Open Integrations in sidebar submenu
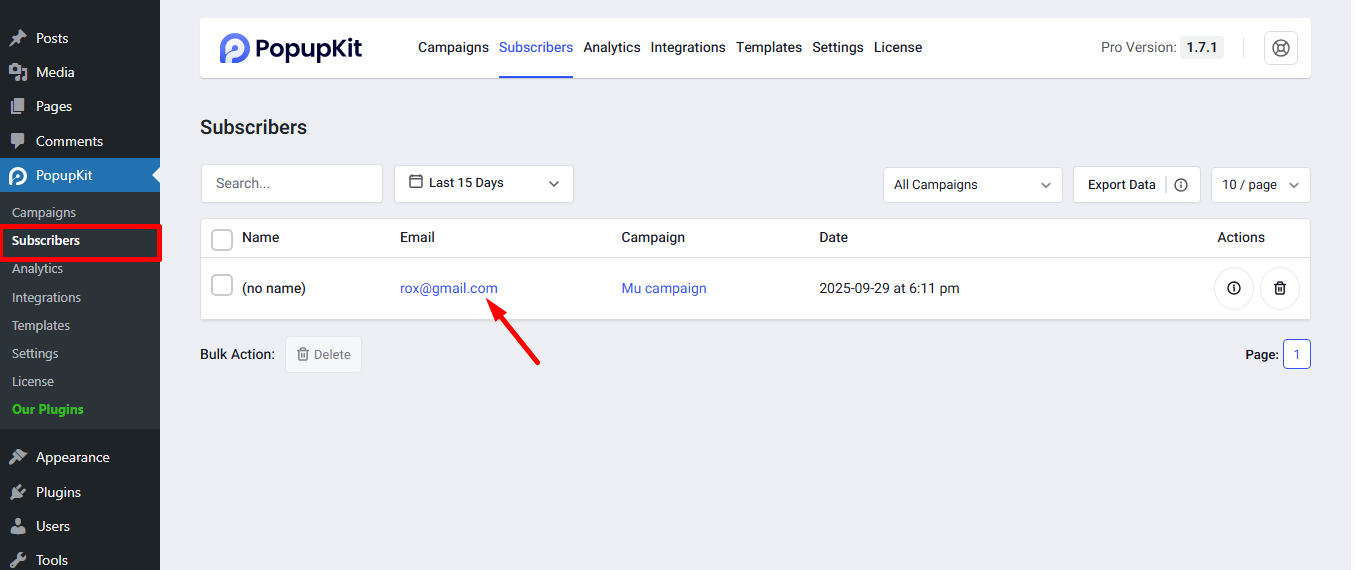This screenshot has width=1354, height=570. [x=46, y=297]
